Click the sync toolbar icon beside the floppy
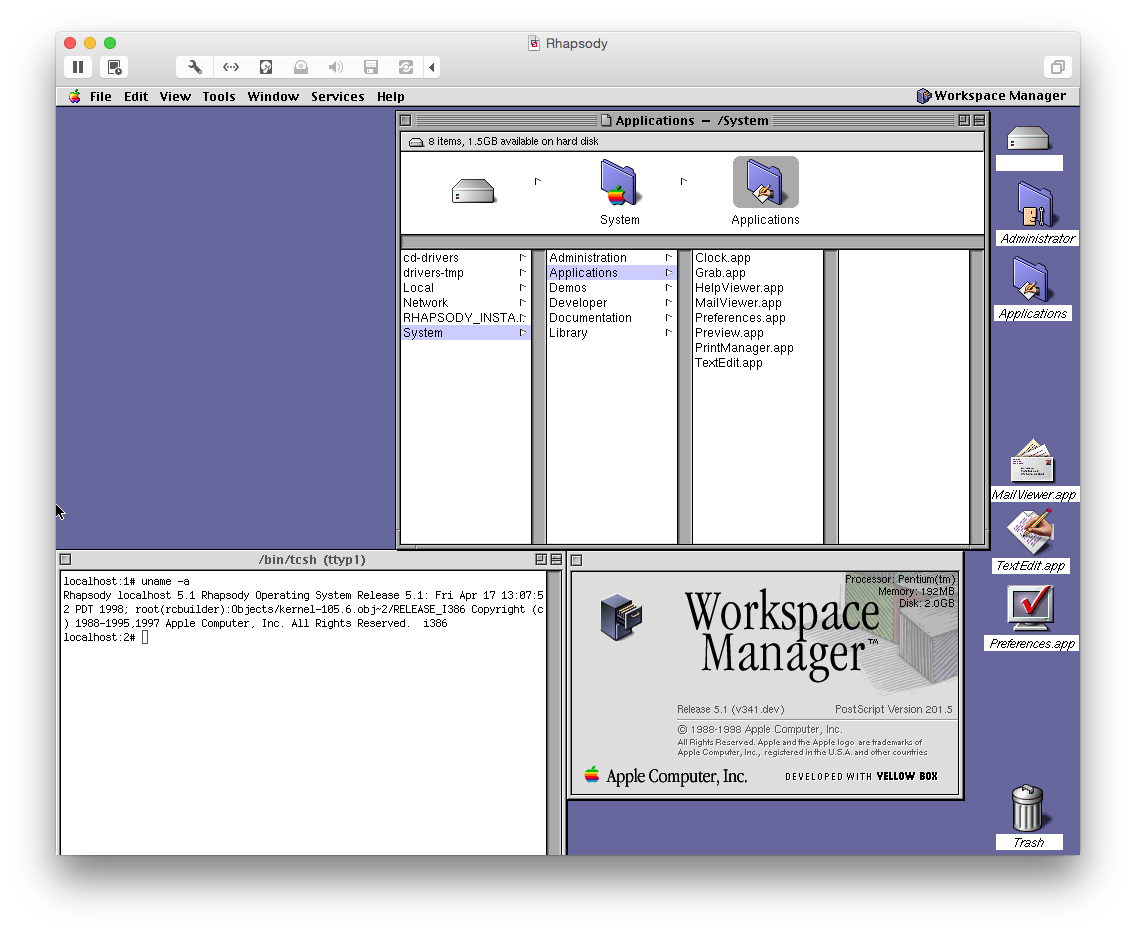The height and width of the screenshot is (935, 1136). pos(406,67)
